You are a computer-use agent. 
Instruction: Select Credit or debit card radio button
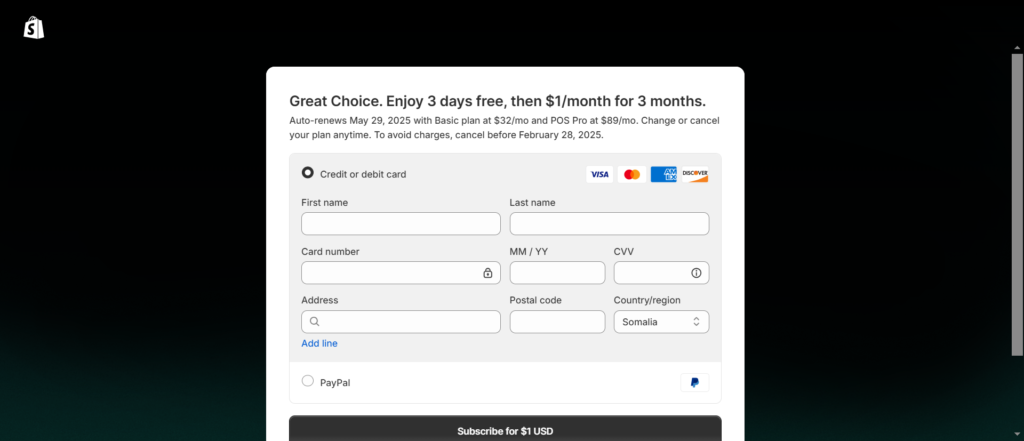308,172
